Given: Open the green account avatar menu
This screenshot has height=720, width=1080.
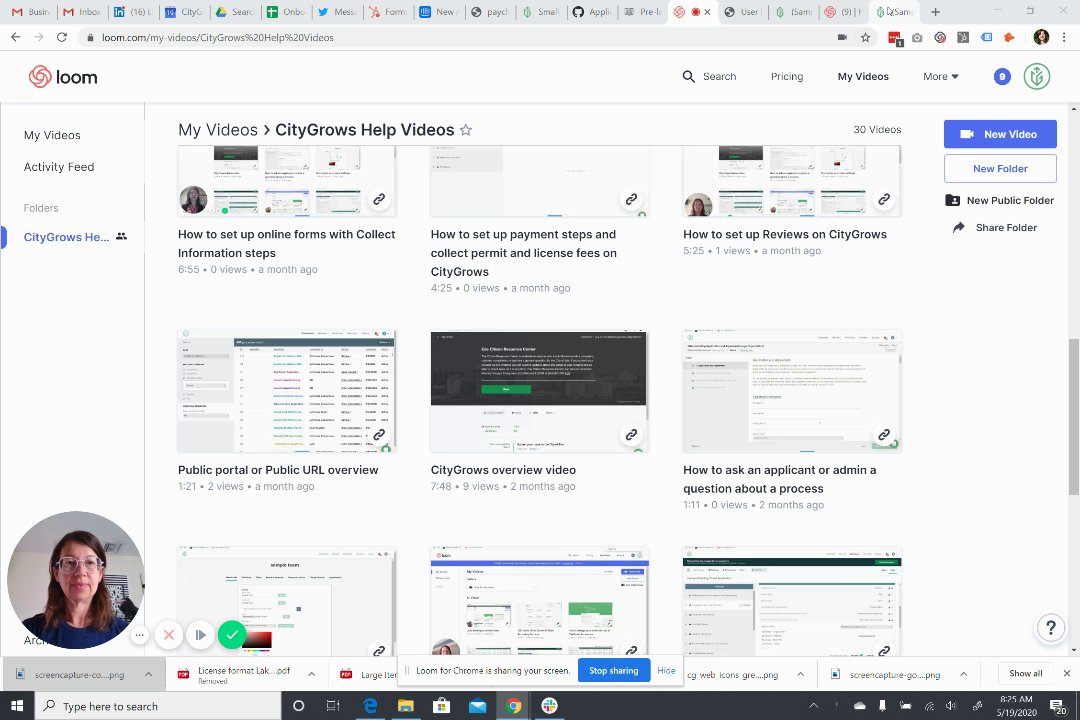Looking at the screenshot, I should click(1037, 76).
